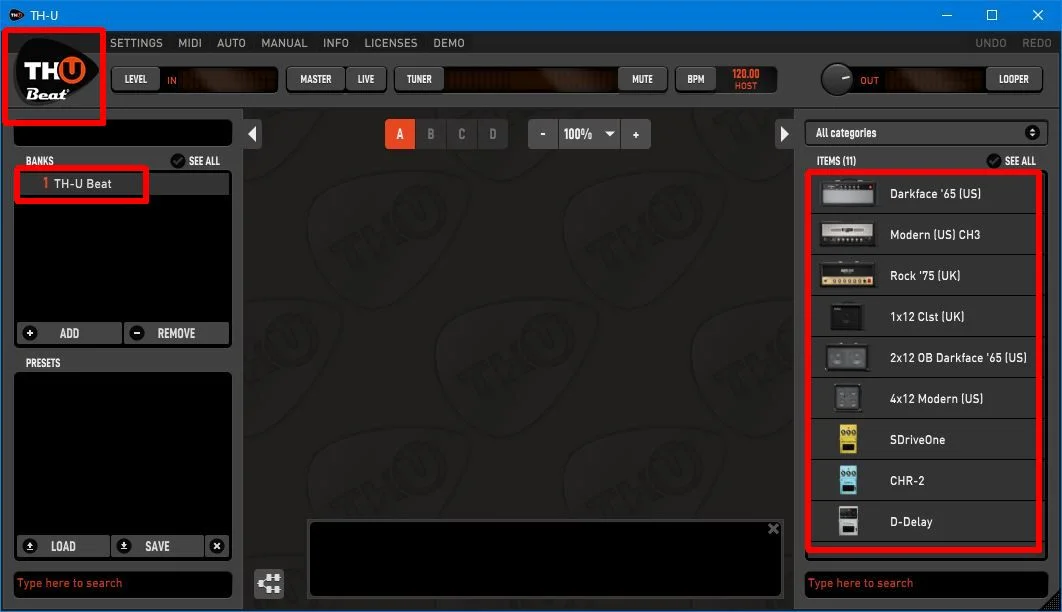Pick the 1x12 Clst (UK) cabinet icon
Screen dimensions: 1062x612
click(847, 316)
